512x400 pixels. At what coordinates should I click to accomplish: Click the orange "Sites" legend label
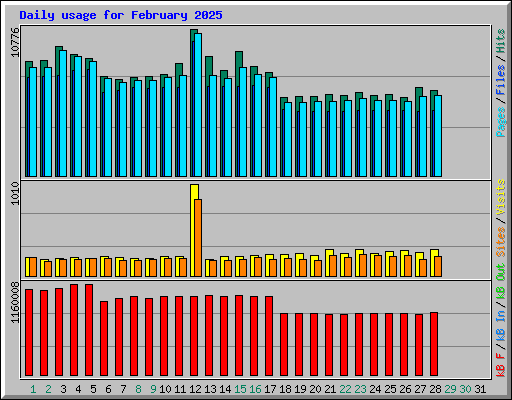501,242
